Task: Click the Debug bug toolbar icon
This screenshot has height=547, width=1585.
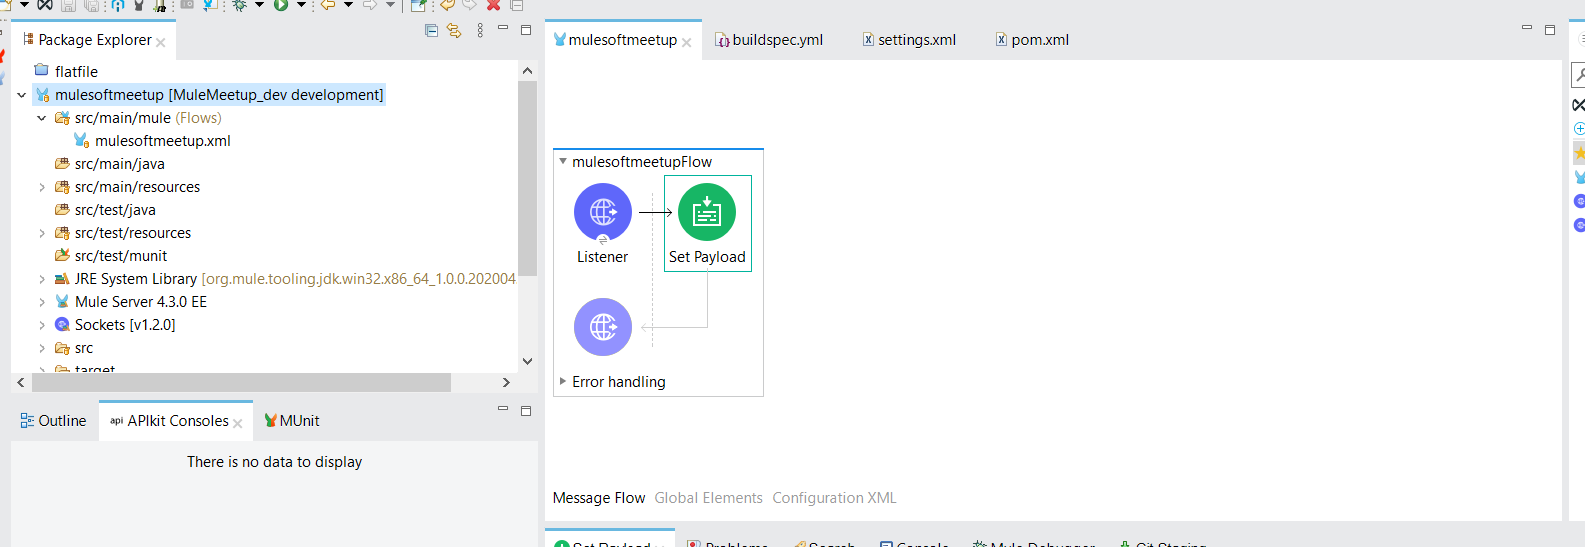Action: point(239,5)
